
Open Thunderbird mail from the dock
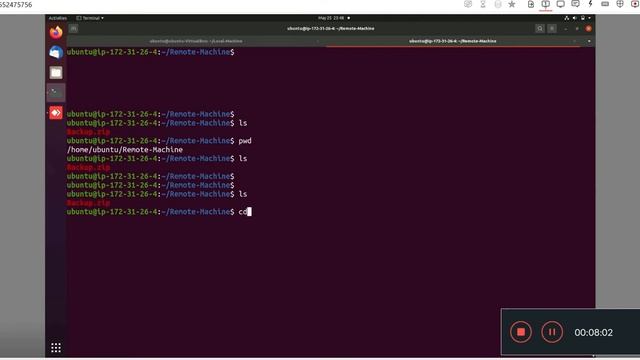56,52
